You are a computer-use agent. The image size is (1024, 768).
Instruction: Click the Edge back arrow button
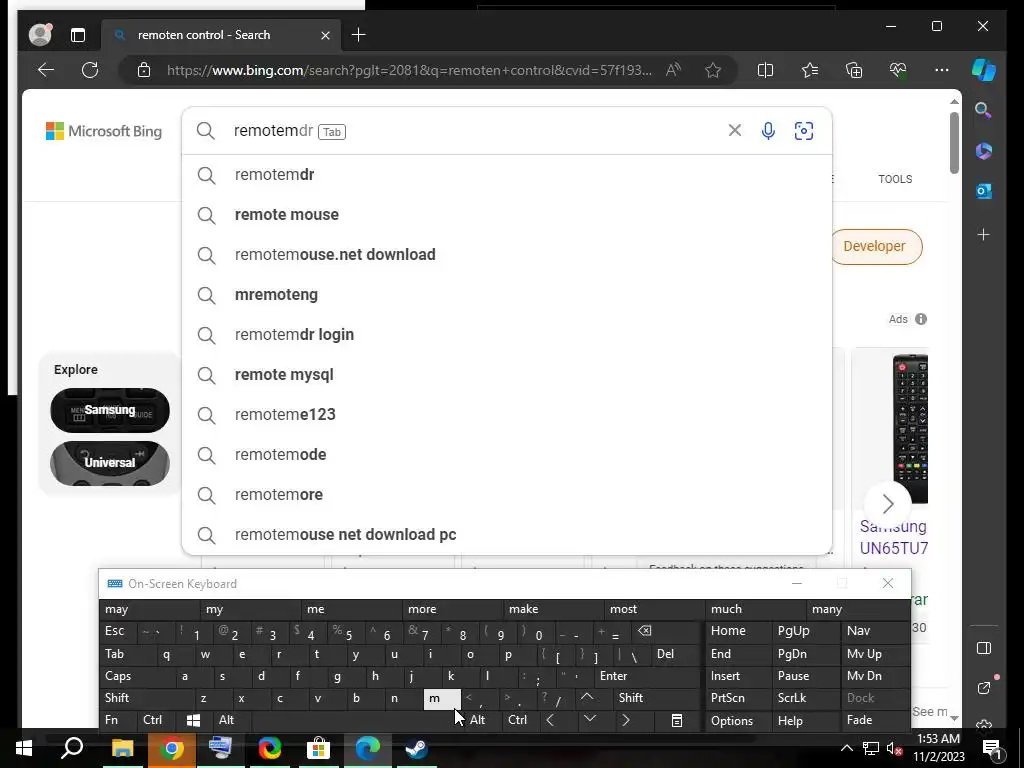pyautogui.click(x=46, y=70)
